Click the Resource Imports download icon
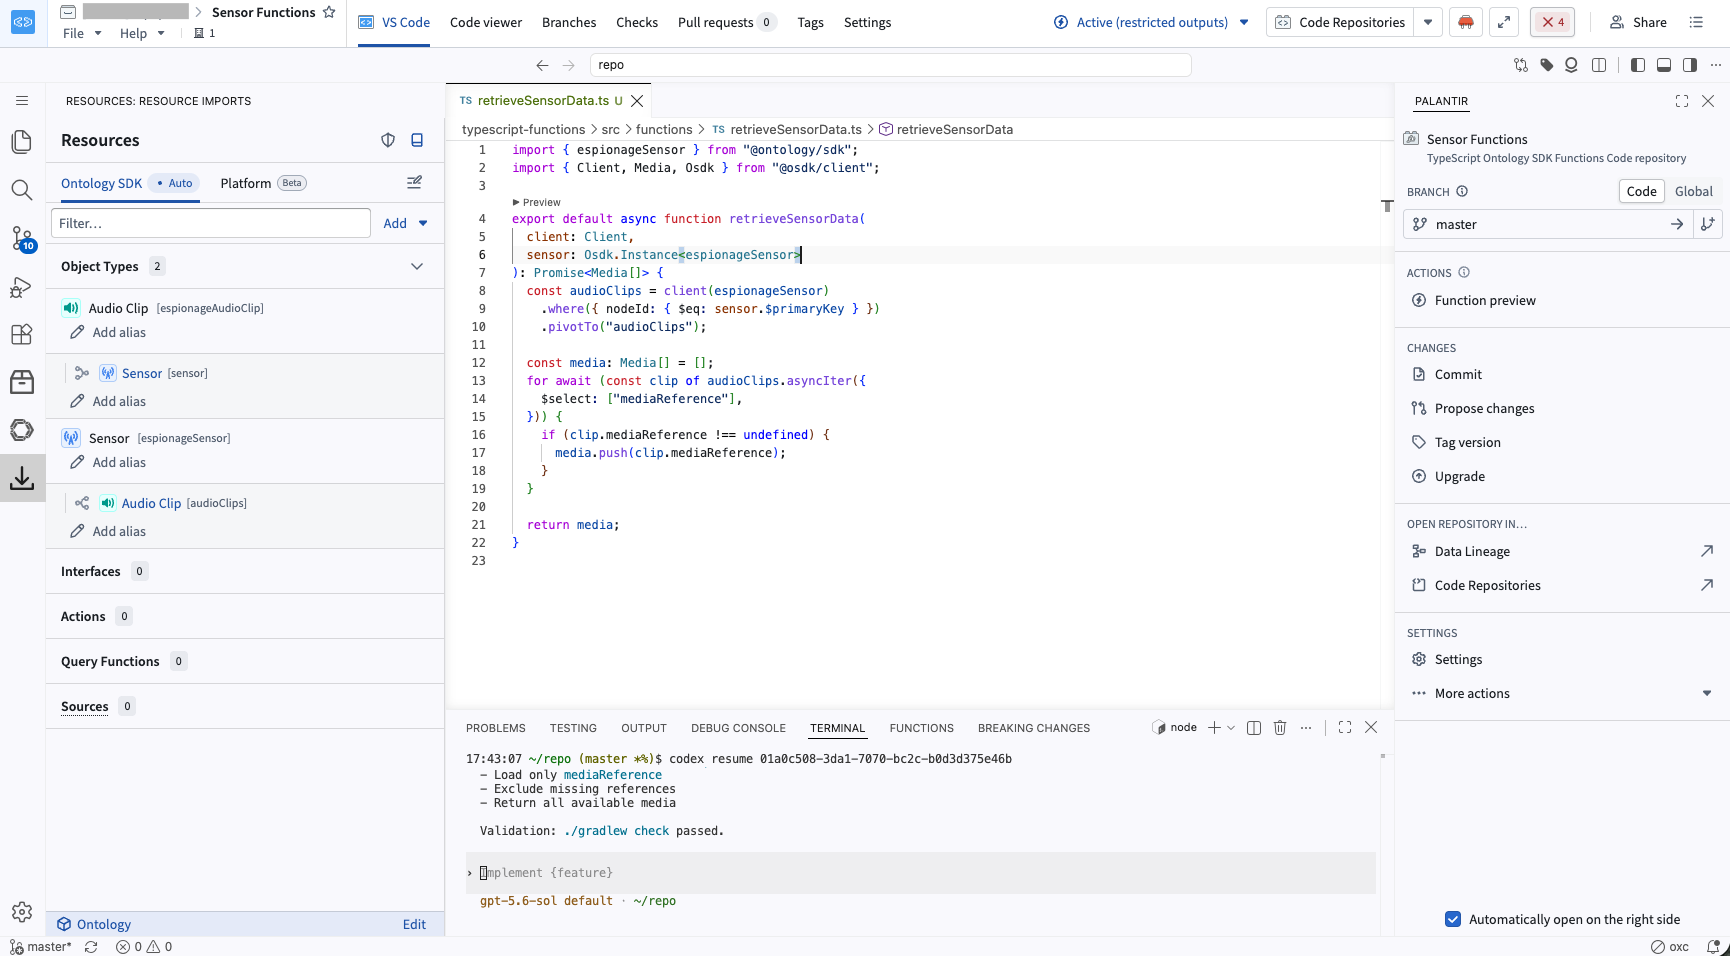The width and height of the screenshot is (1730, 956). pyautogui.click(x=21, y=478)
